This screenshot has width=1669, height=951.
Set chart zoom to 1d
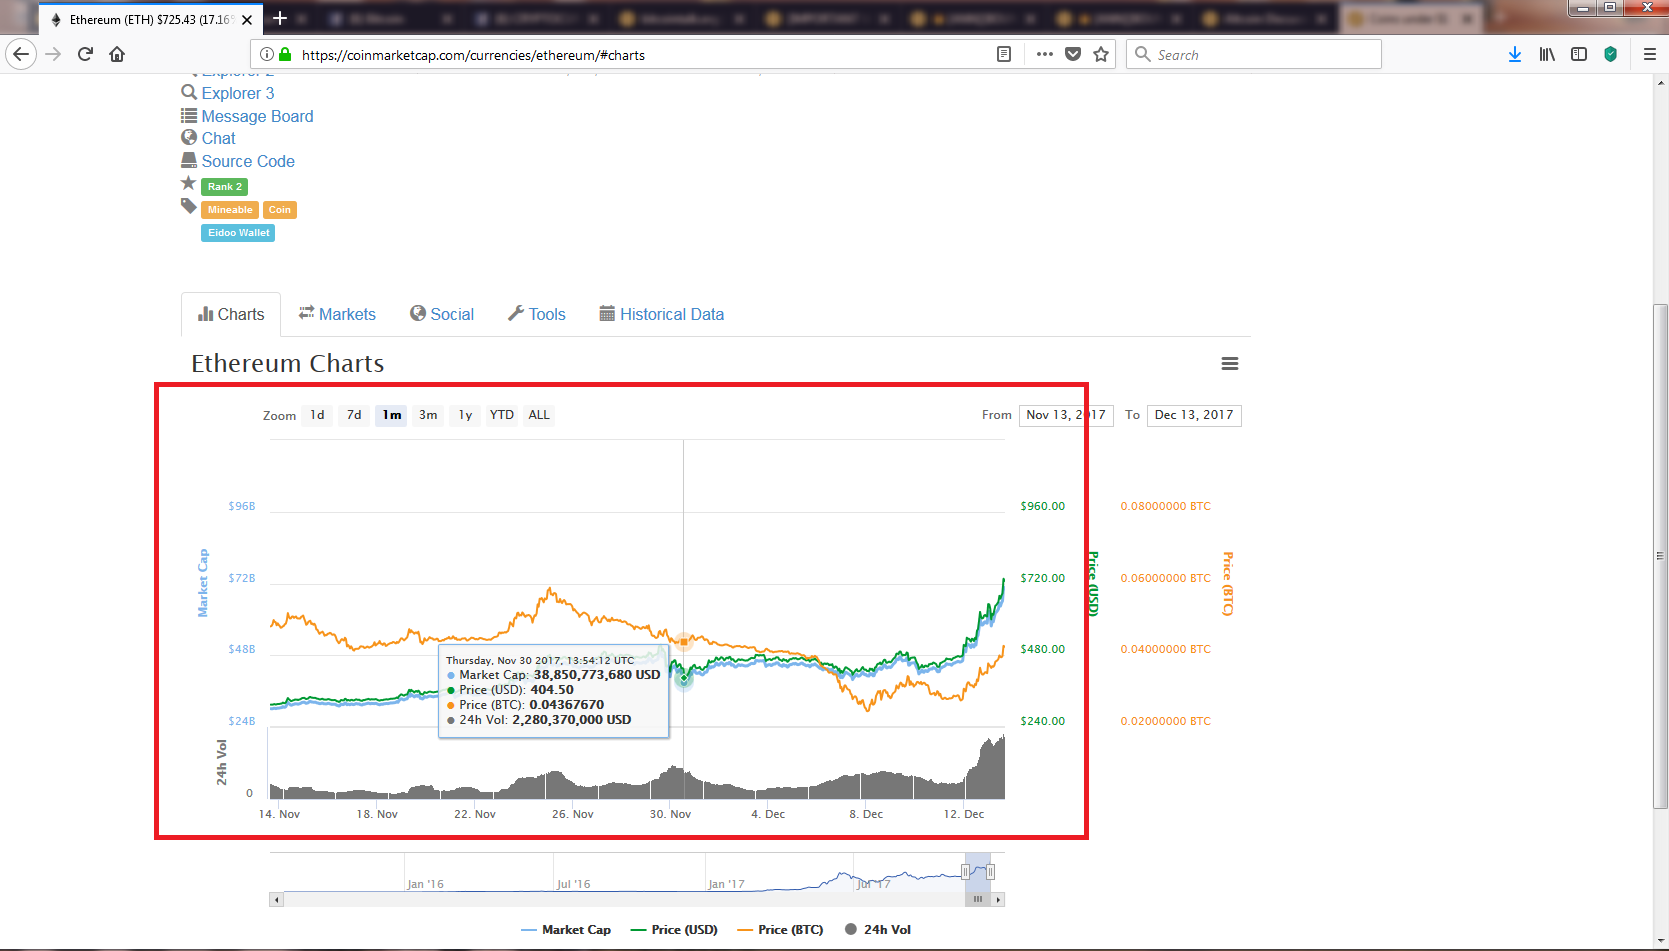pos(317,415)
